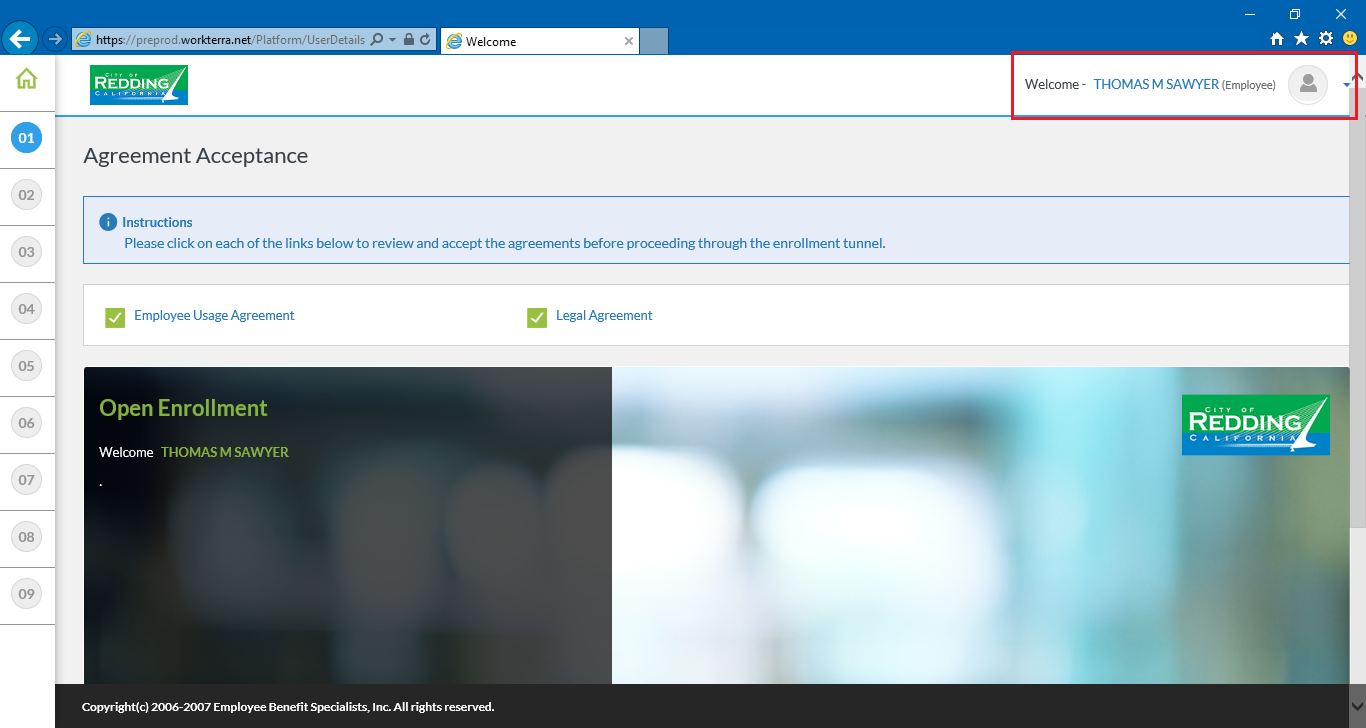Open Legal Agreement link
This screenshot has width=1366, height=728.
(x=604, y=315)
